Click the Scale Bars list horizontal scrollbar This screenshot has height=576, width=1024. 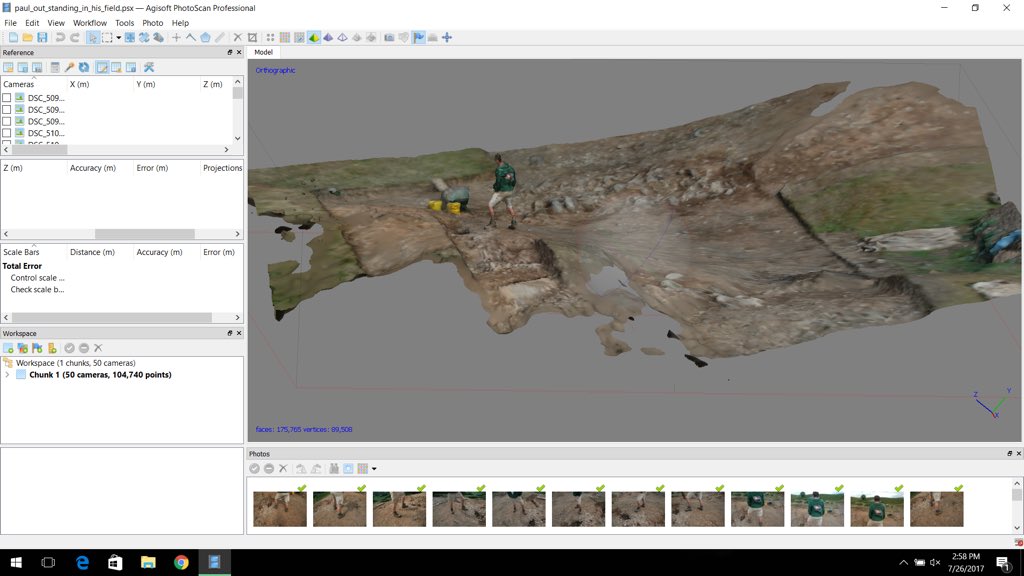[122, 317]
